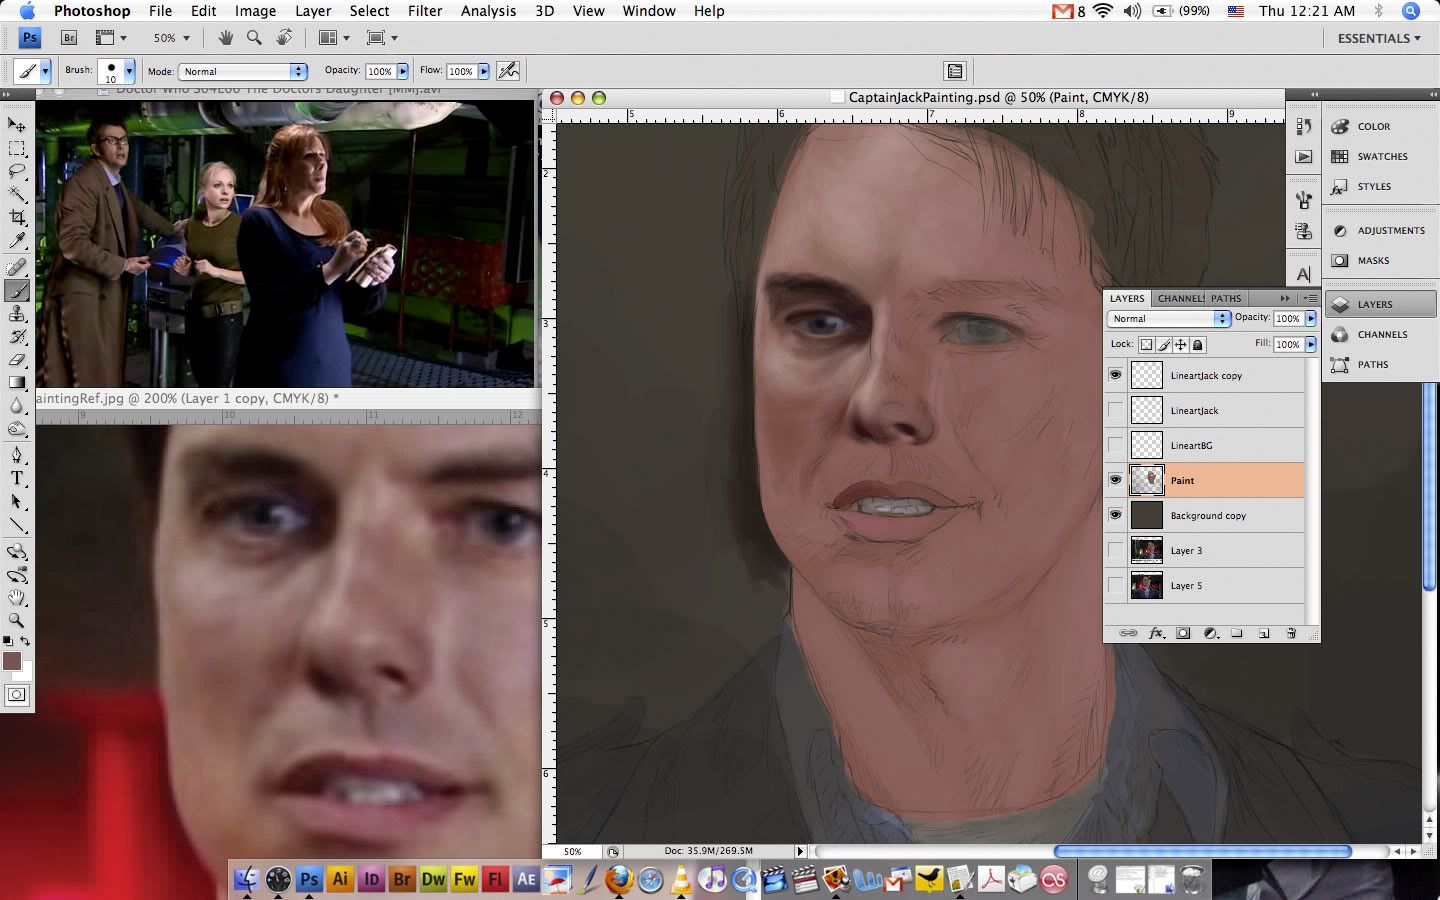The image size is (1440, 900).
Task: Open the Image menu
Action: coord(255,11)
